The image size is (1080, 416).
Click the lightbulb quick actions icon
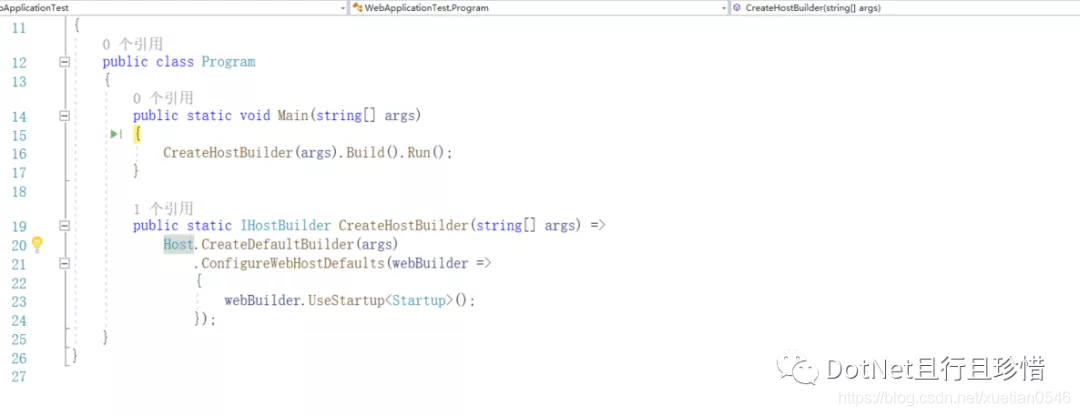click(x=37, y=245)
